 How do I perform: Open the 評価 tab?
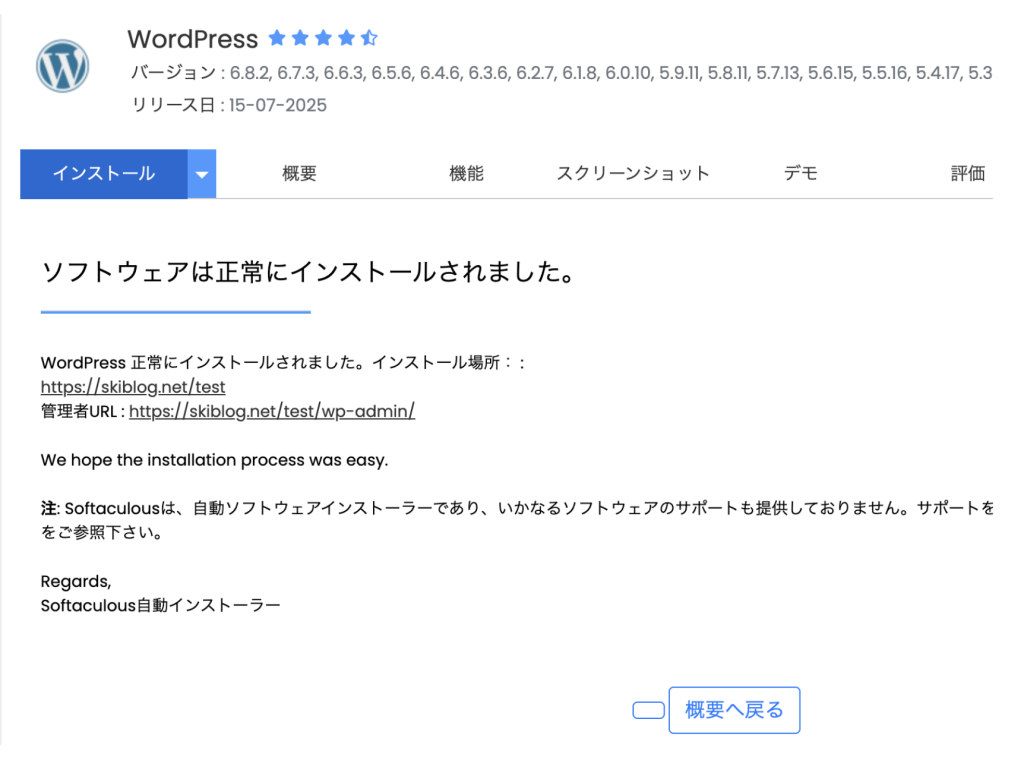tap(967, 174)
